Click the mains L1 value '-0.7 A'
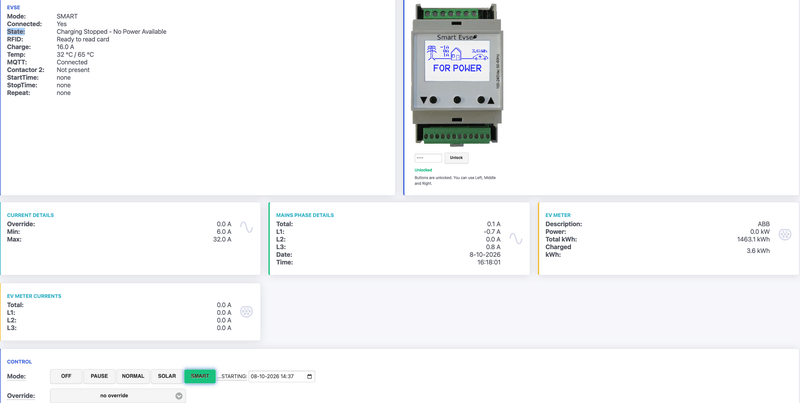Image resolution: width=800 pixels, height=403 pixels. [x=492, y=232]
